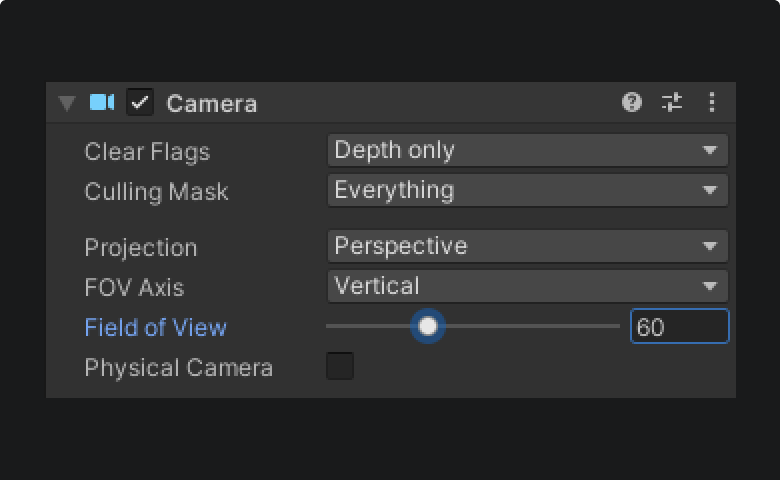
Task: Click the Camera component icon
Action: (x=102, y=102)
